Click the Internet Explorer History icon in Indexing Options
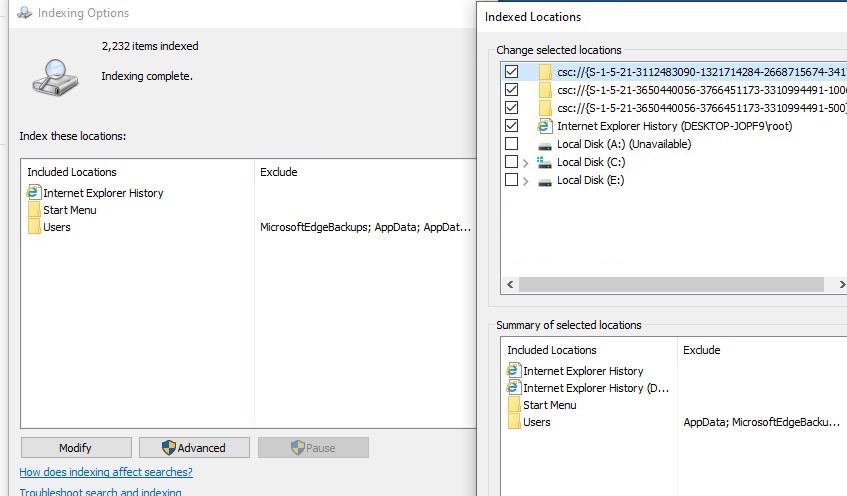Screen dimensions: 847x496 coord(33,193)
